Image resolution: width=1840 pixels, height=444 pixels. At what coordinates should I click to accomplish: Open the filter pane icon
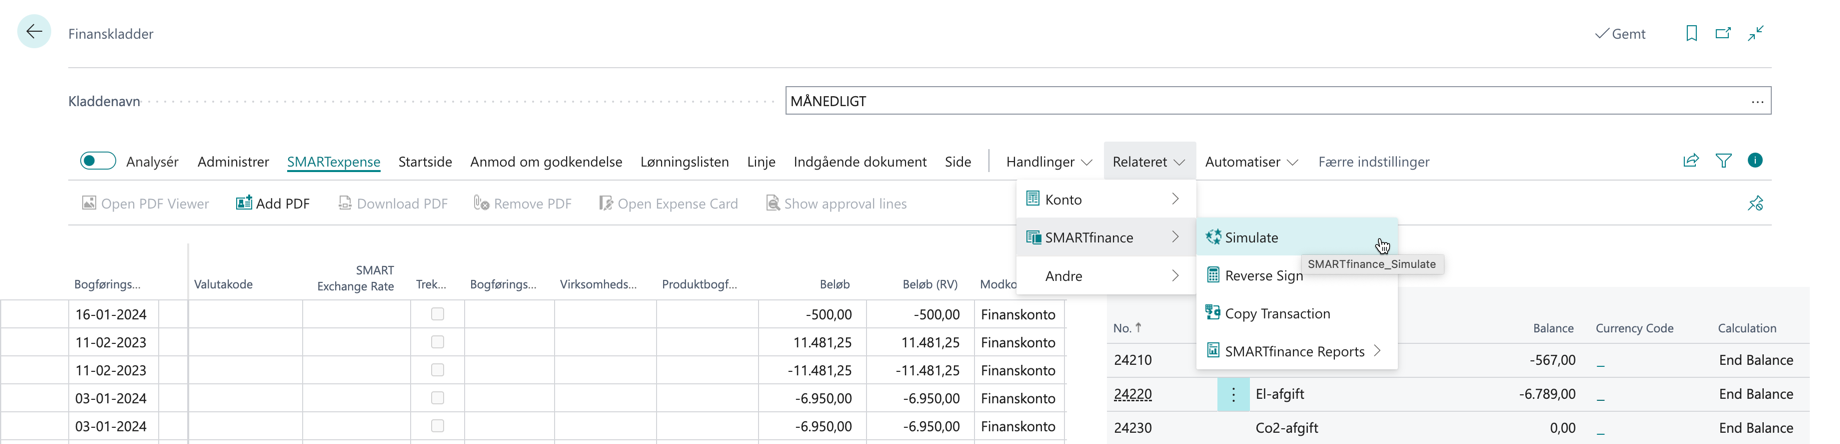pos(1724,161)
